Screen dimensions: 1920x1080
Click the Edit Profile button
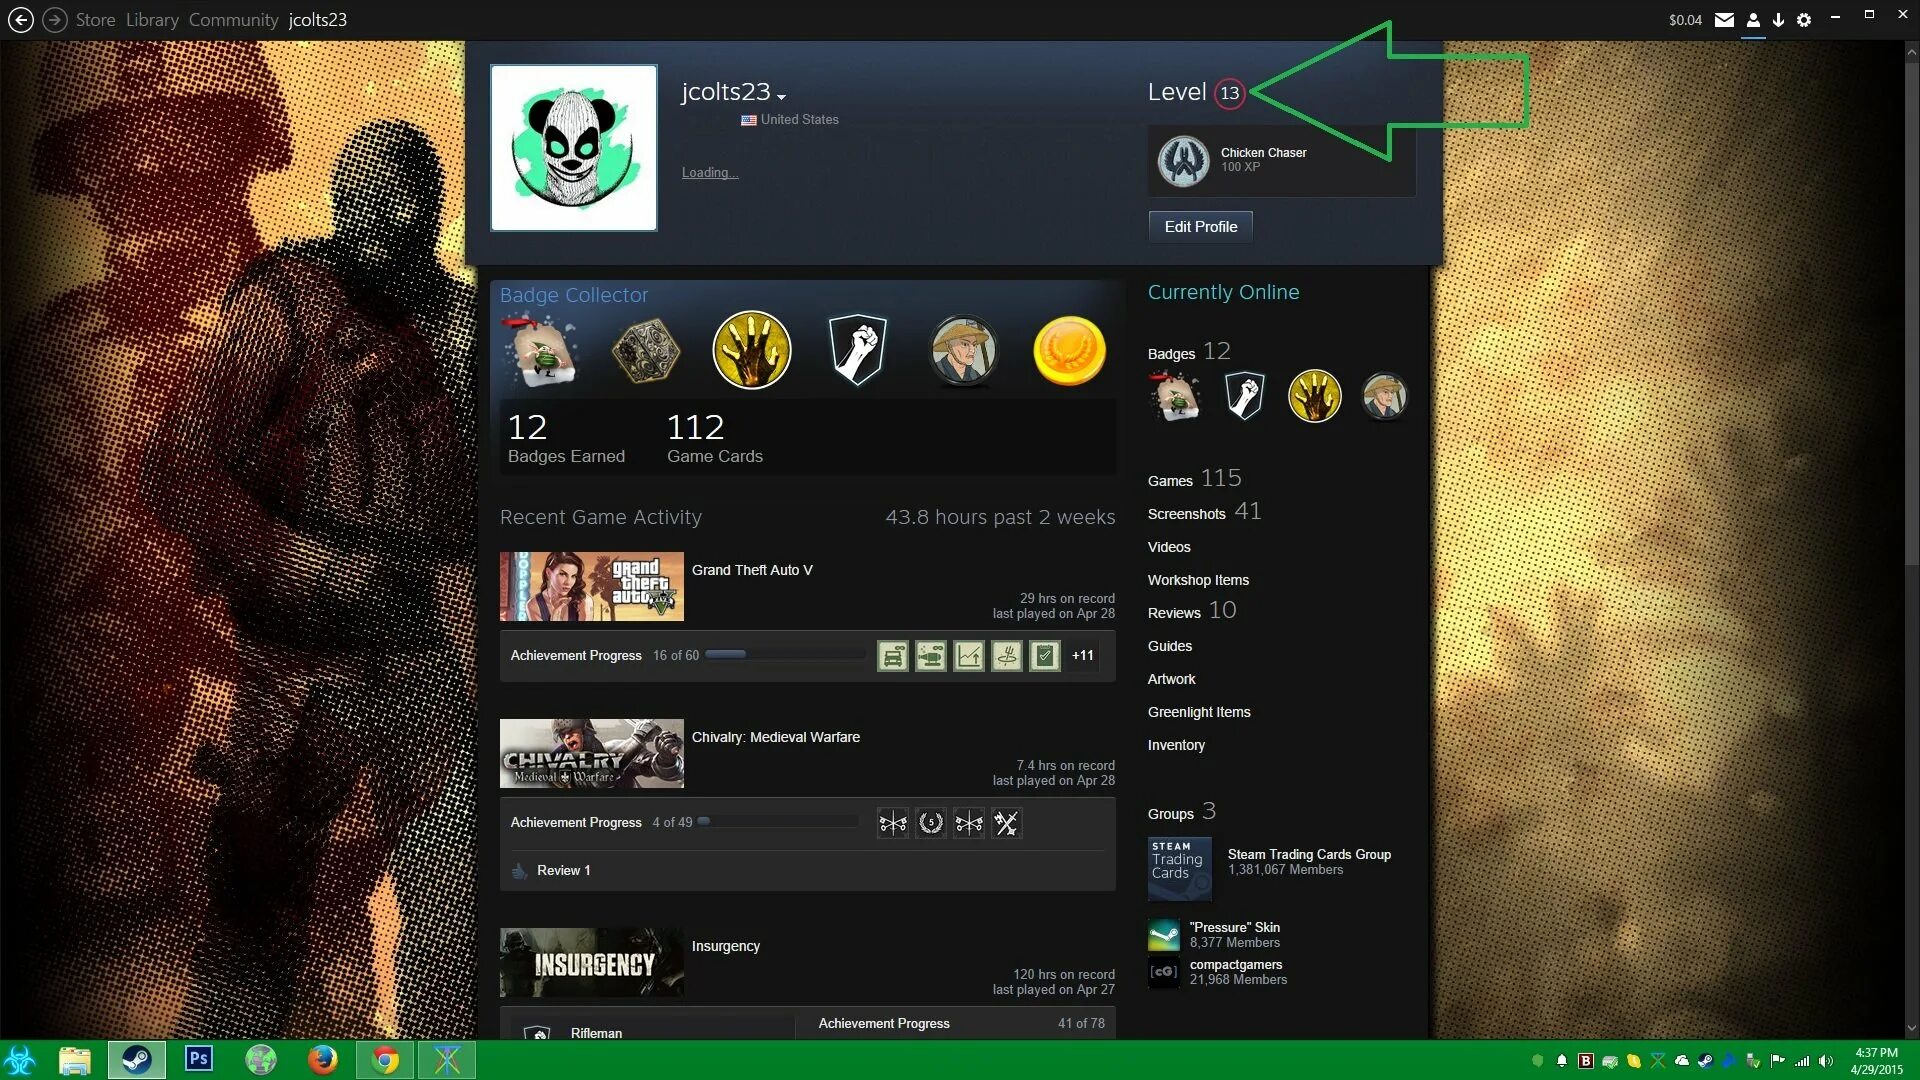click(x=1200, y=227)
